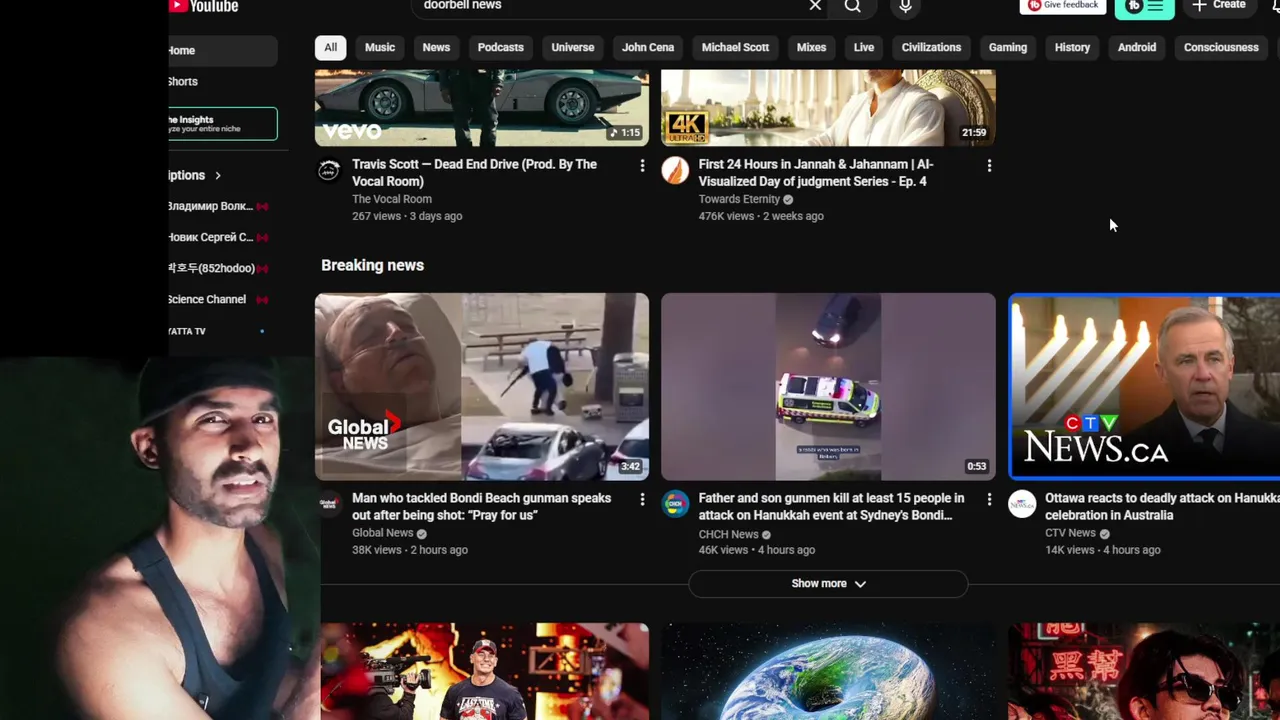1280x720 pixels.
Task: Play the donut-shaped Earth thumbnail
Action: point(828,671)
